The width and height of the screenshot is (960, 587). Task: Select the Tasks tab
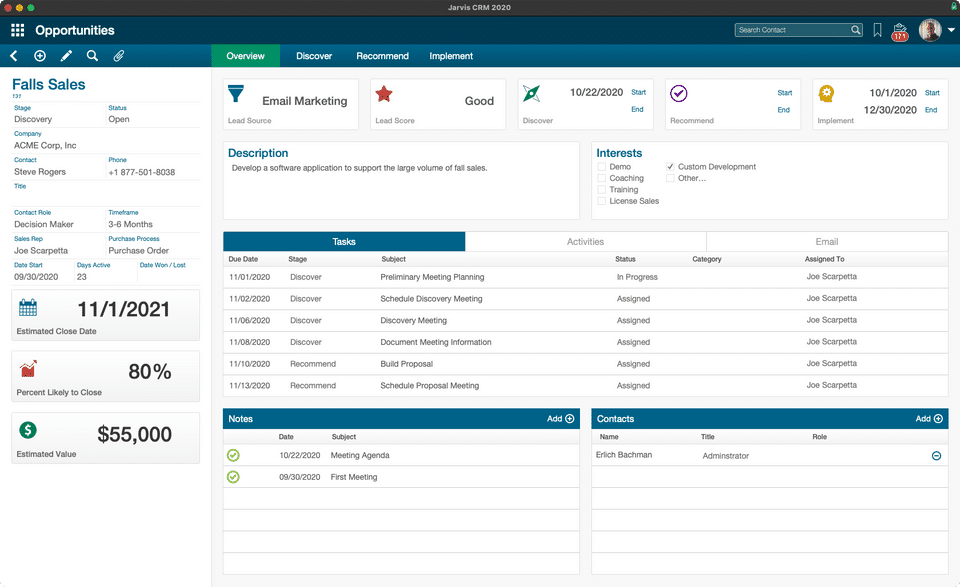tap(344, 242)
